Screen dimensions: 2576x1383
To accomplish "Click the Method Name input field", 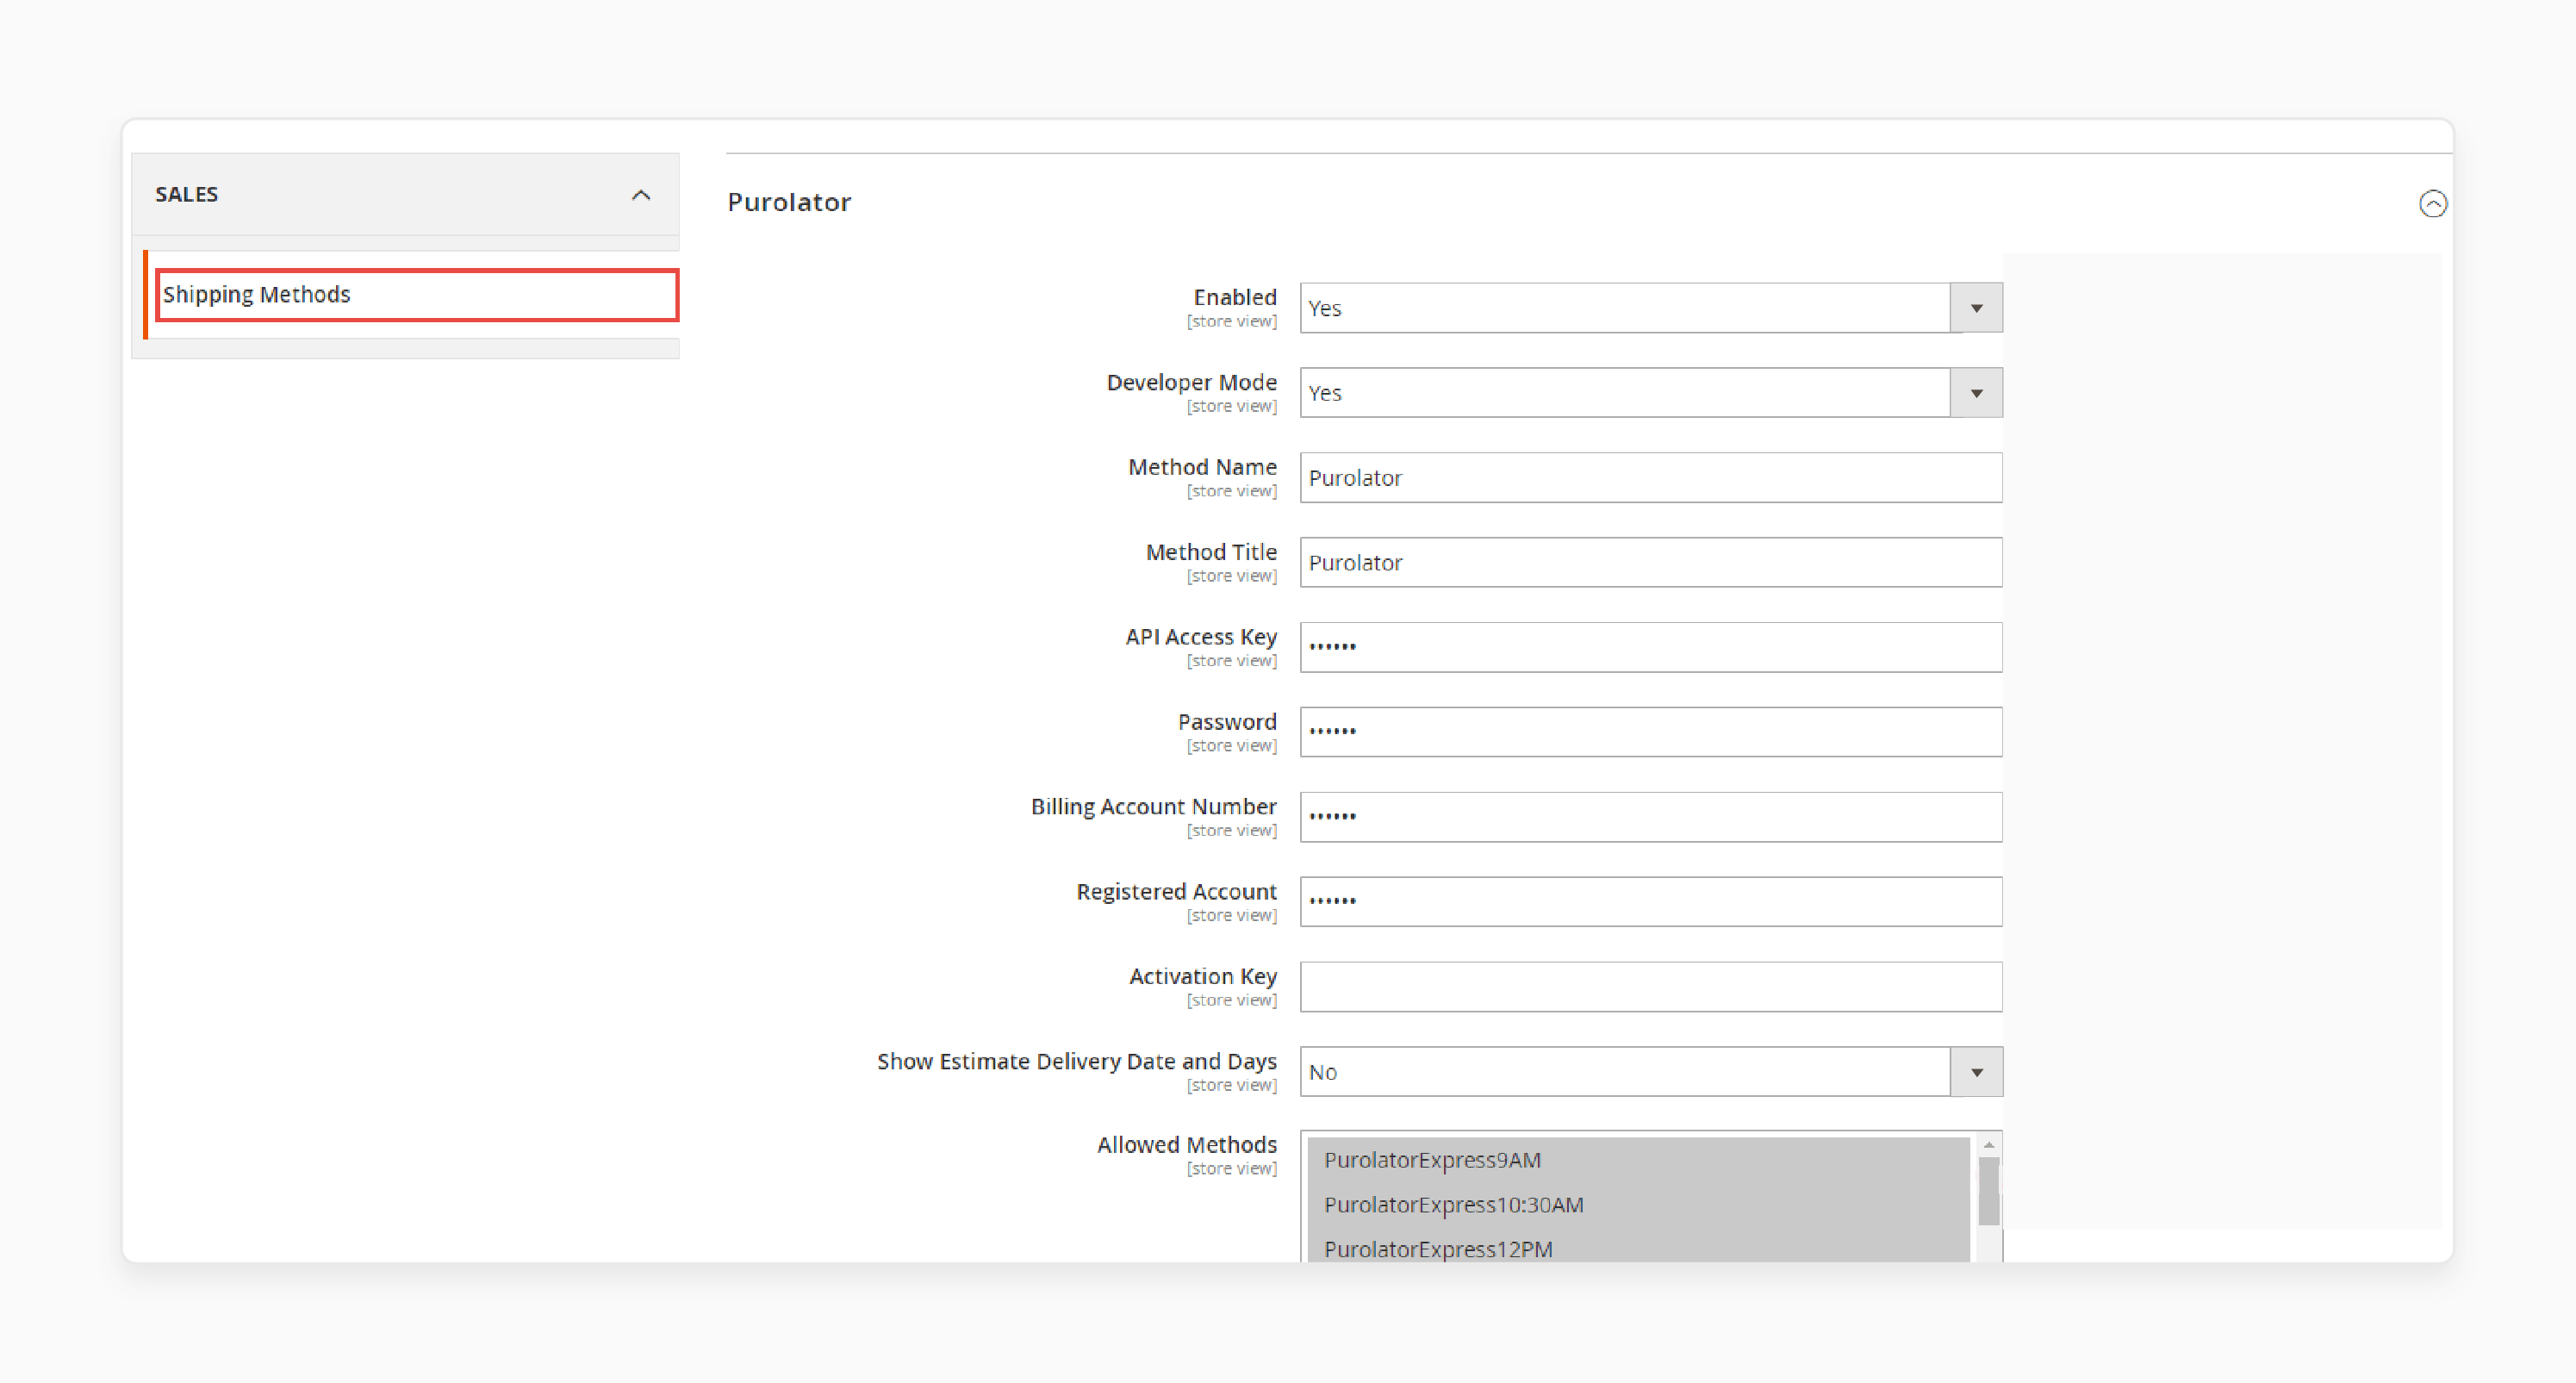I will [1650, 478].
